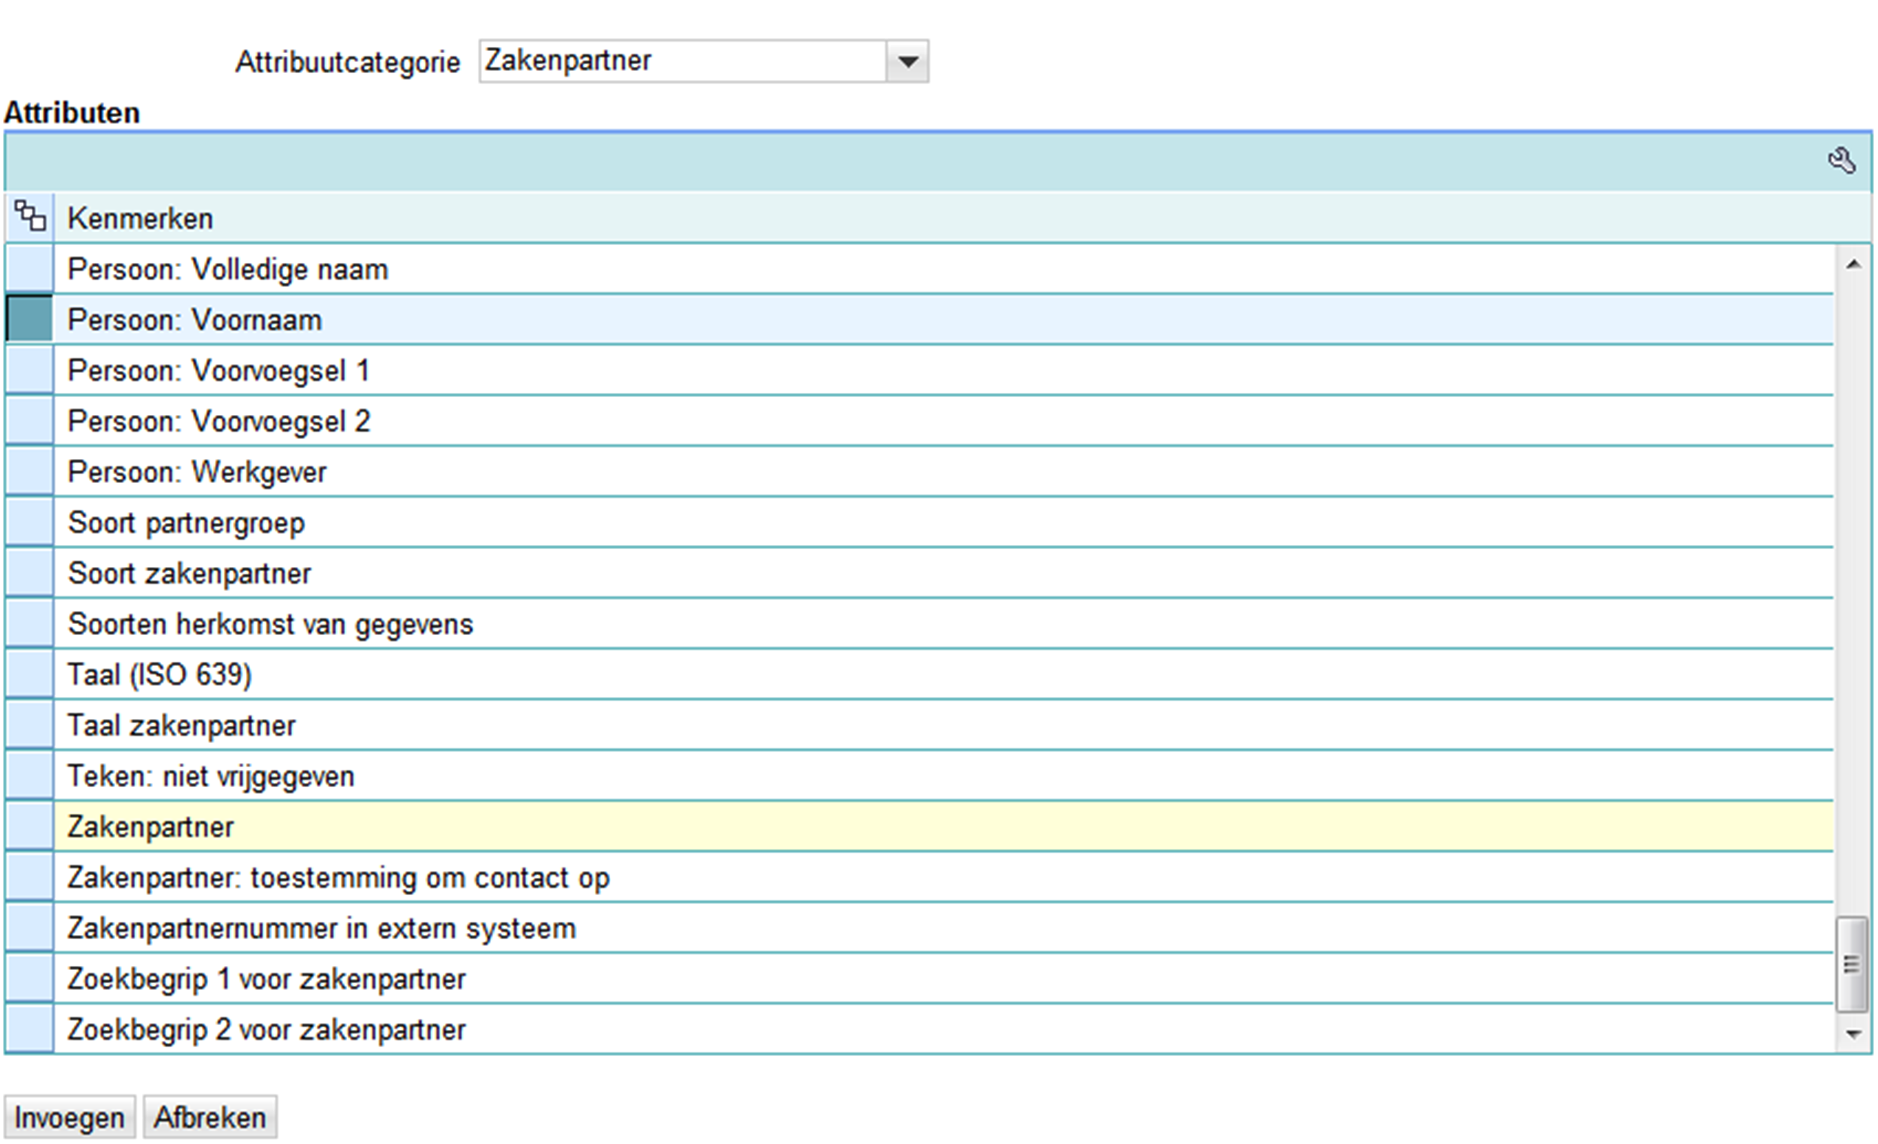Open table settings wrench icon

point(1841,160)
